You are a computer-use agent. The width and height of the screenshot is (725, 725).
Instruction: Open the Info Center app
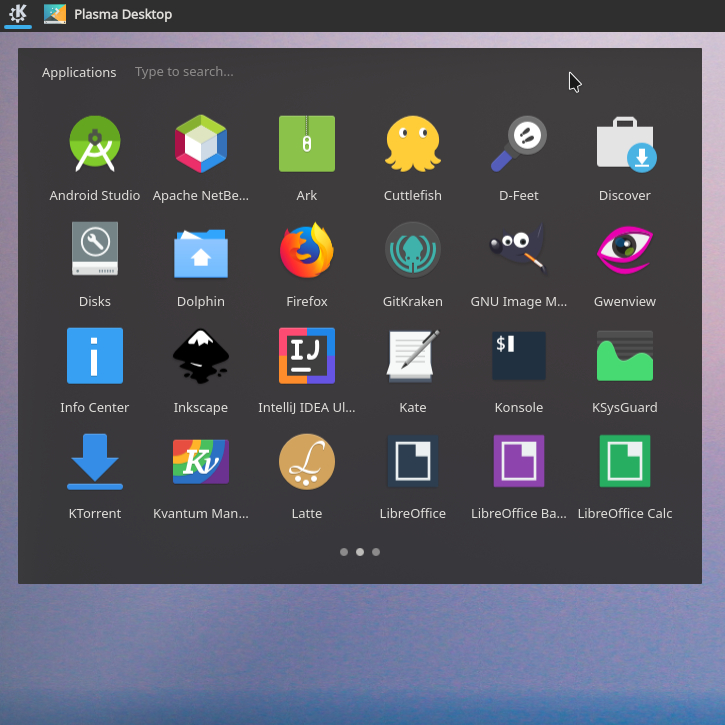(x=95, y=356)
